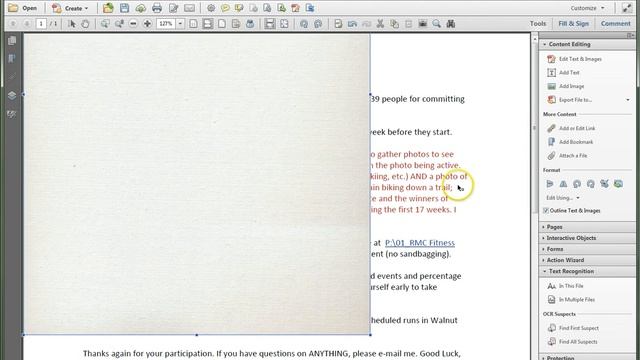The image size is (640, 360).
Task: Click Add Text tool
Action: click(x=563, y=73)
